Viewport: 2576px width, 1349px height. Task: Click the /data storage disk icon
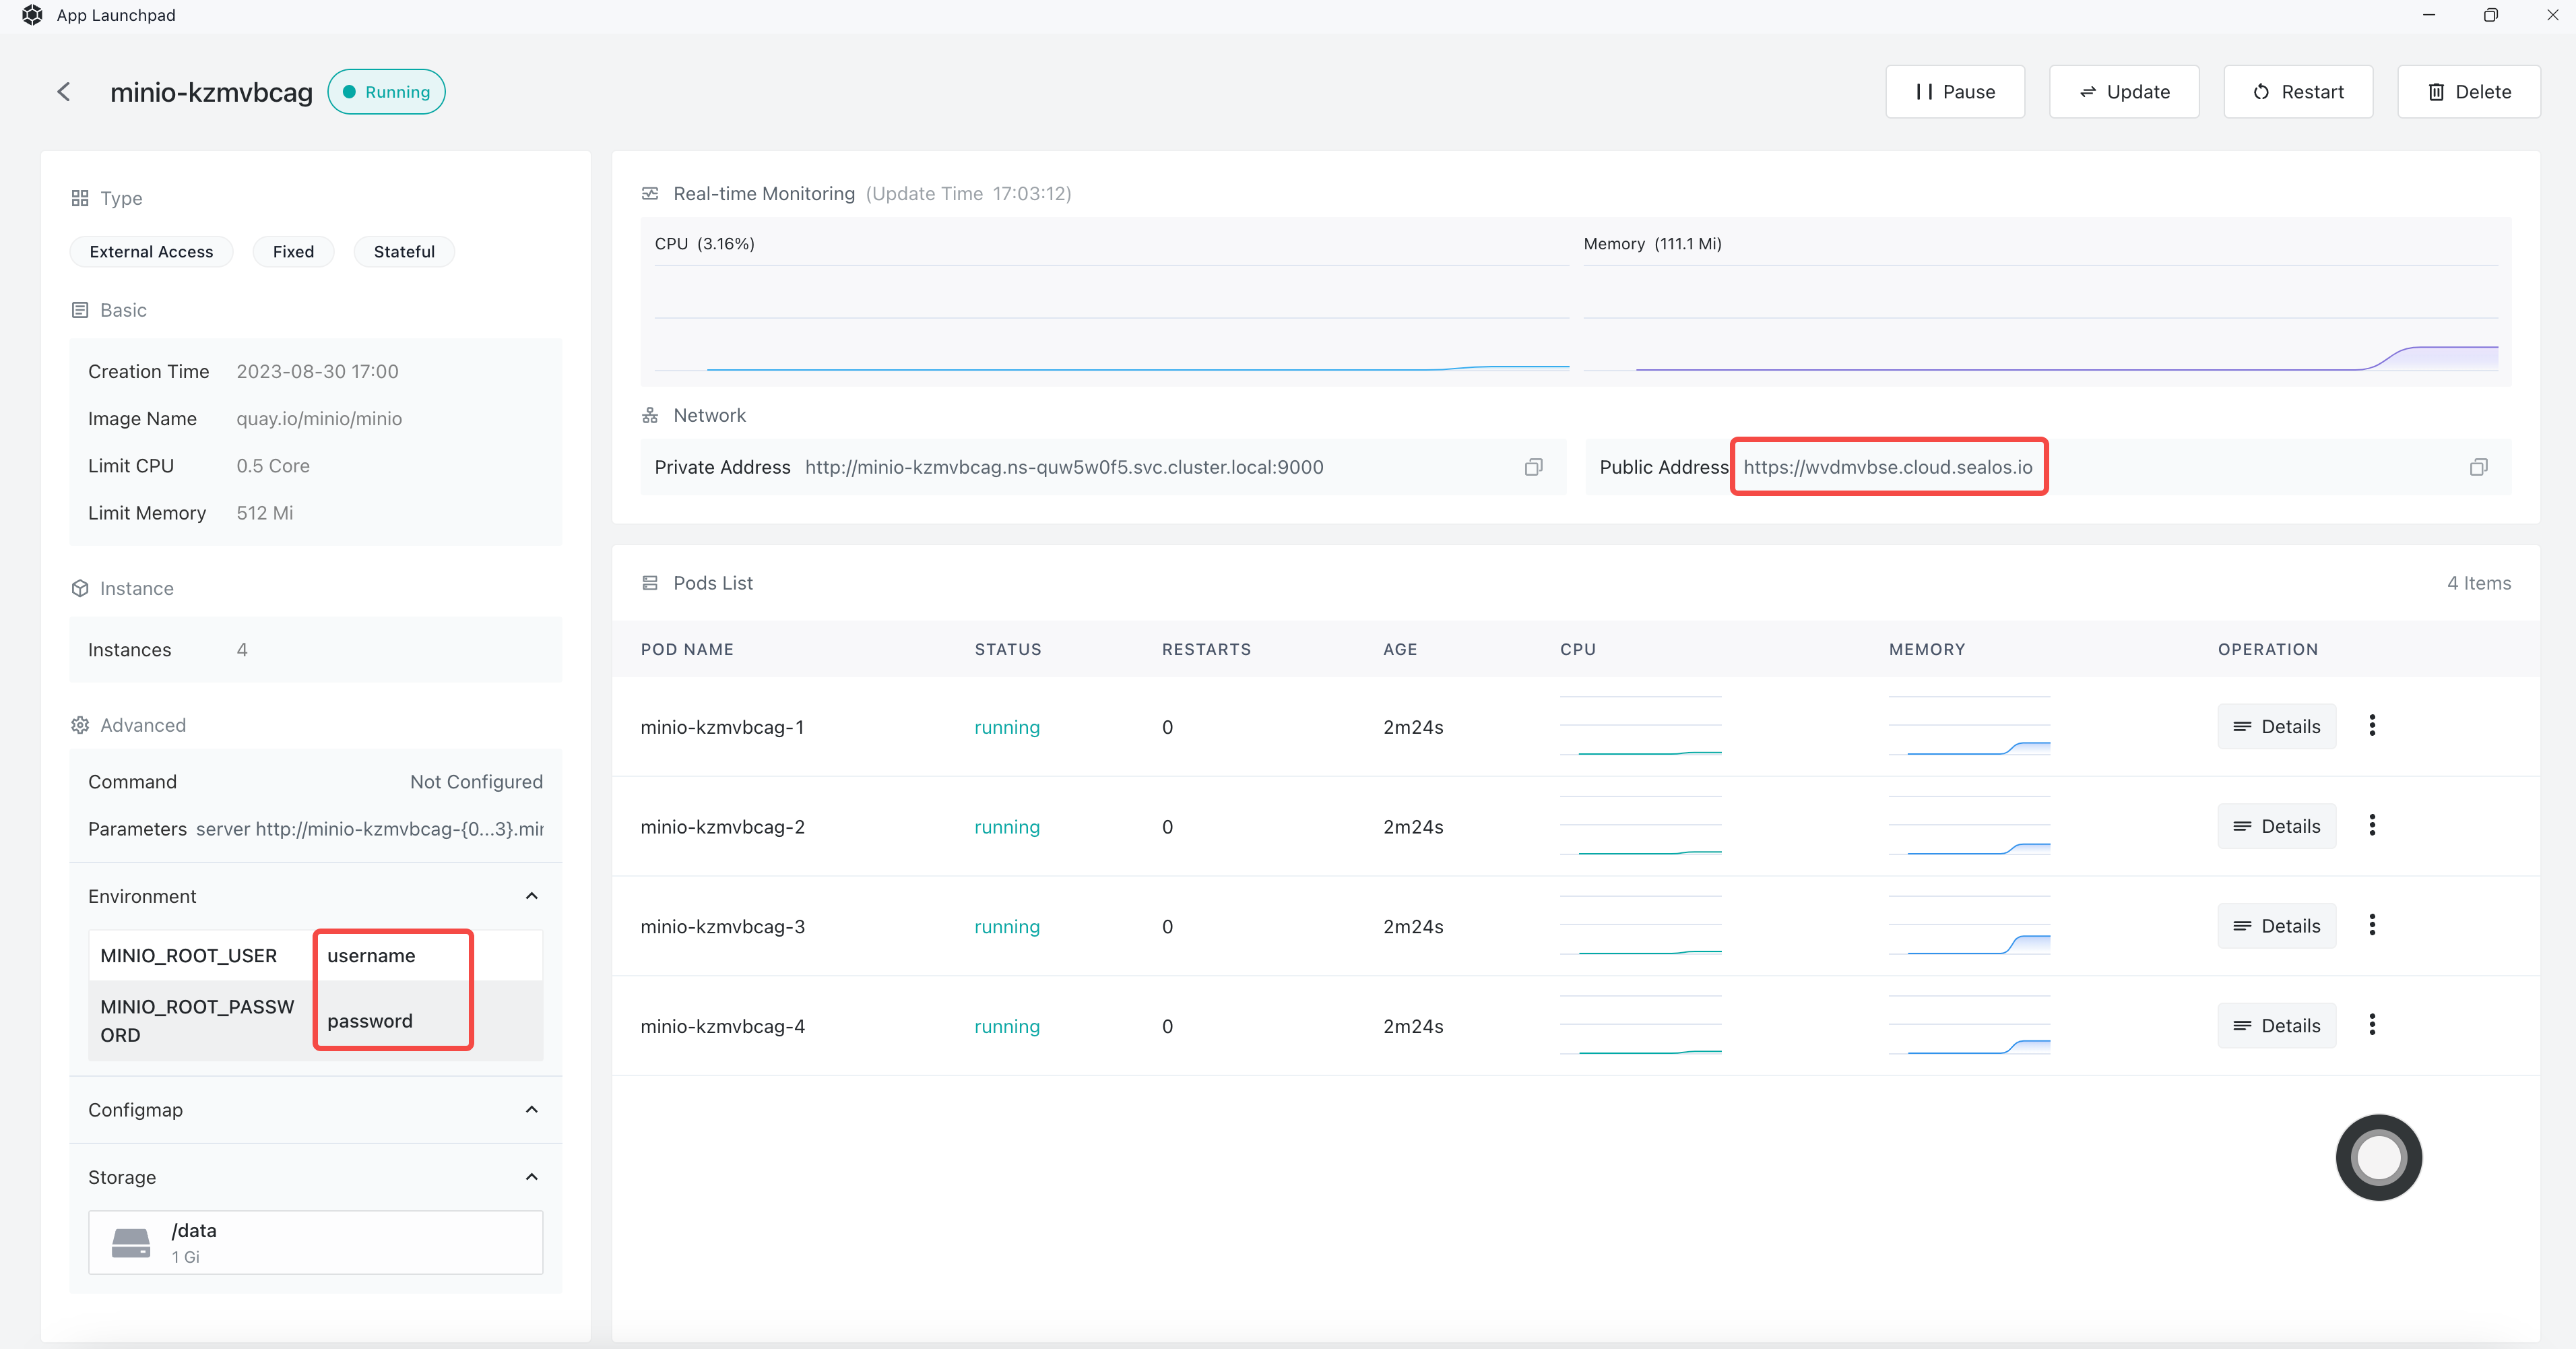131,1243
